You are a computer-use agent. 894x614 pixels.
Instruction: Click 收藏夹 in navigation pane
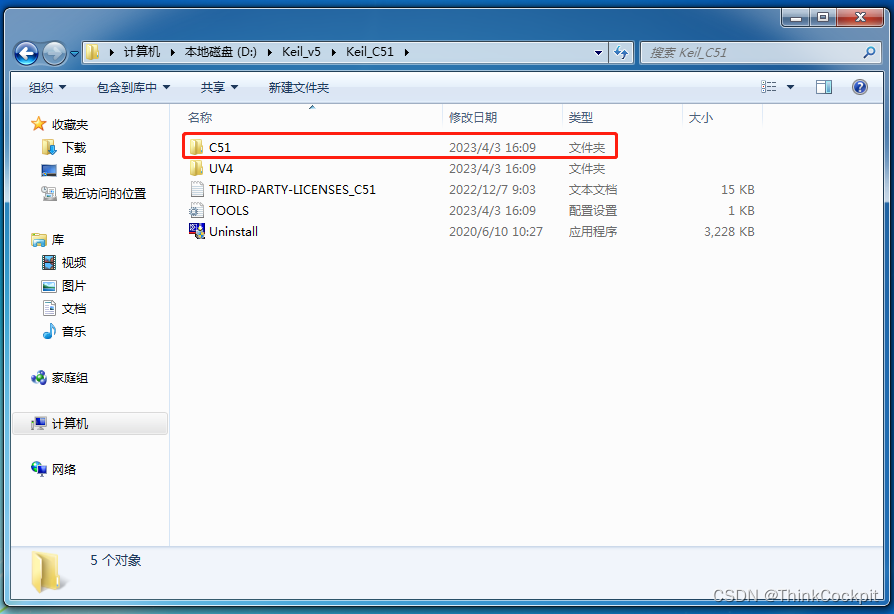tap(70, 124)
